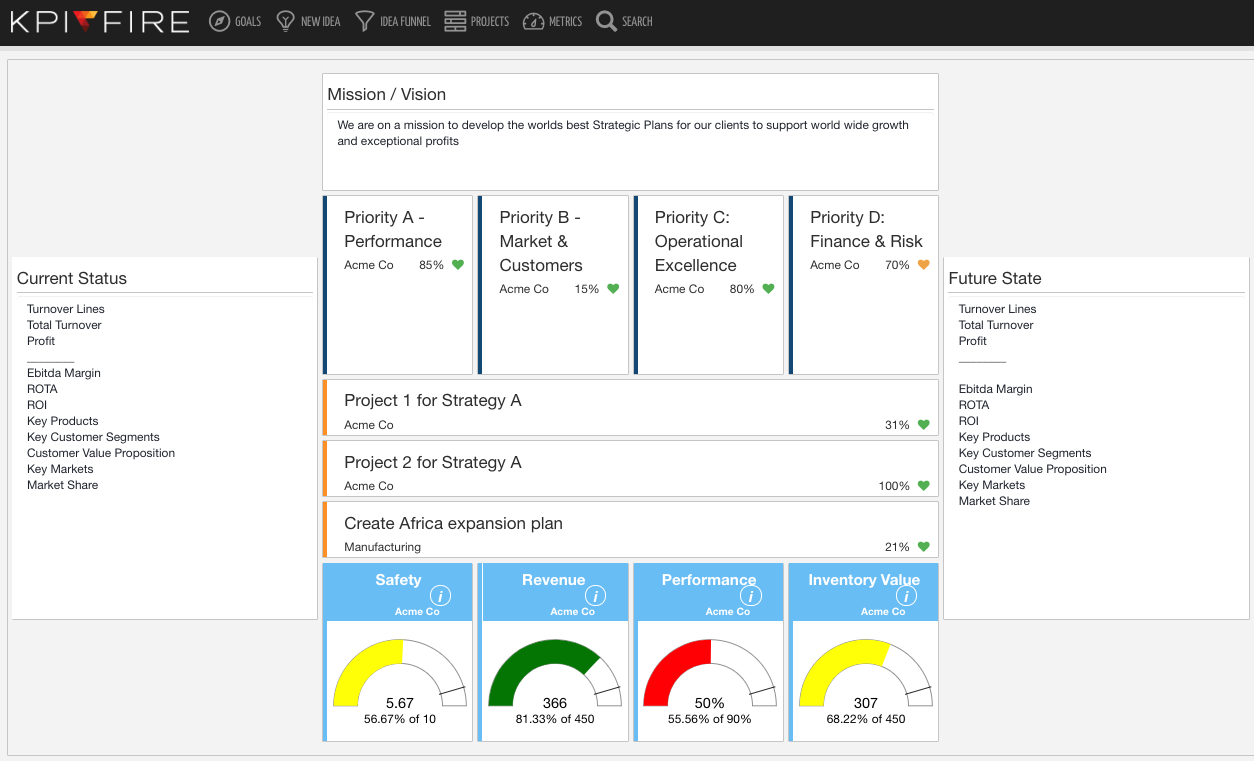Click green heart on Priority A card

coord(458,265)
